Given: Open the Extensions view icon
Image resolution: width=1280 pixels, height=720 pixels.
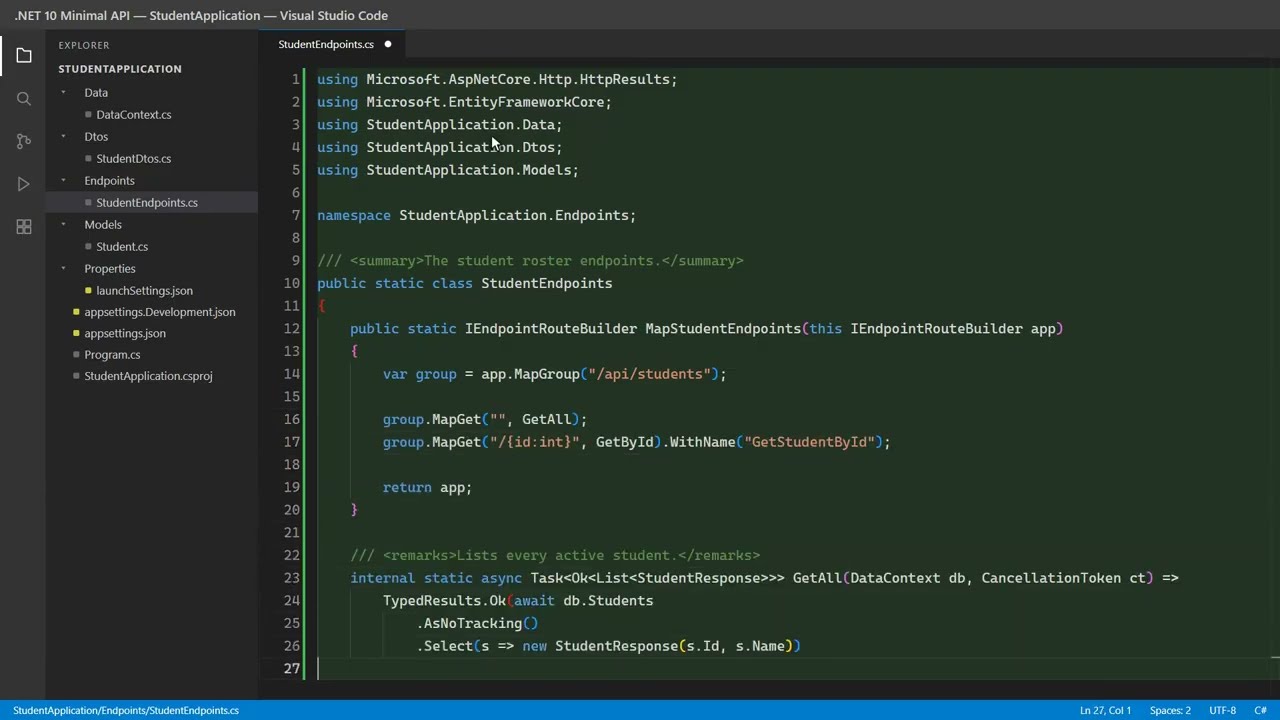Looking at the screenshot, I should (24, 227).
